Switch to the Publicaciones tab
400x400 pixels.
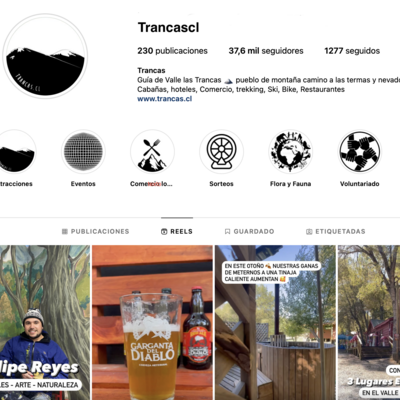pos(96,231)
